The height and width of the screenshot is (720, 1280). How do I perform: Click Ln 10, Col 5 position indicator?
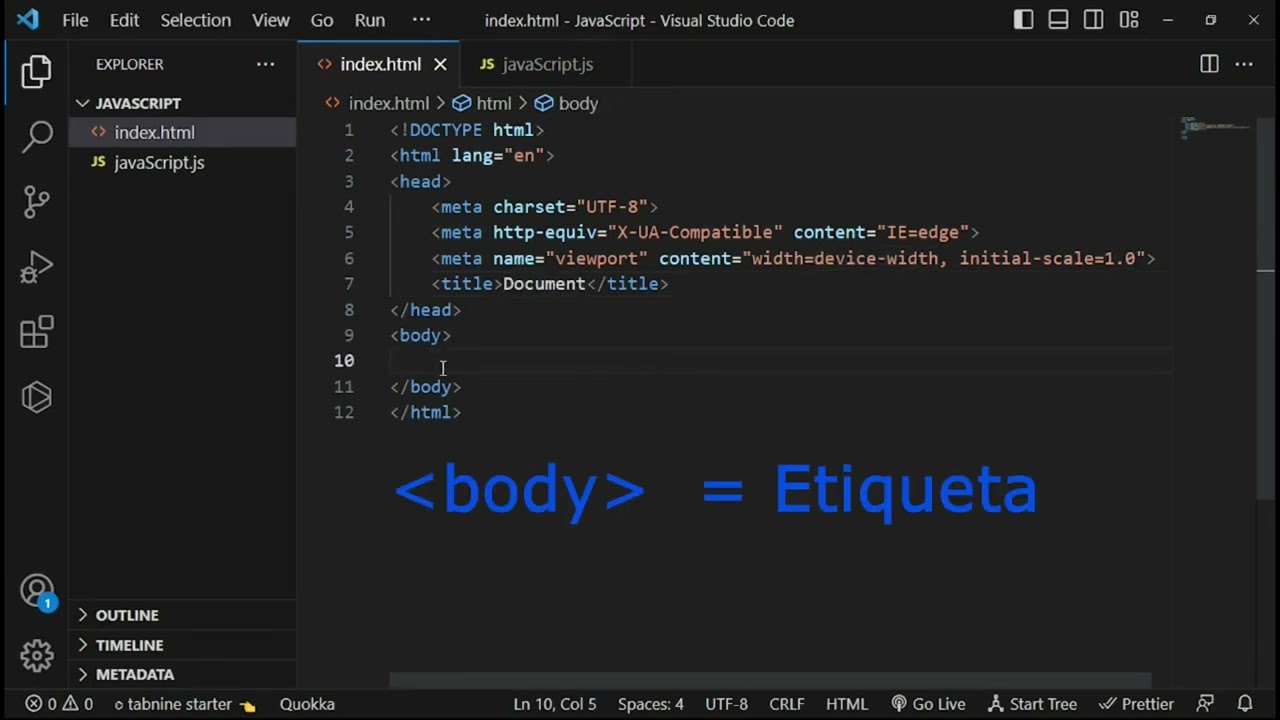pyautogui.click(x=555, y=704)
